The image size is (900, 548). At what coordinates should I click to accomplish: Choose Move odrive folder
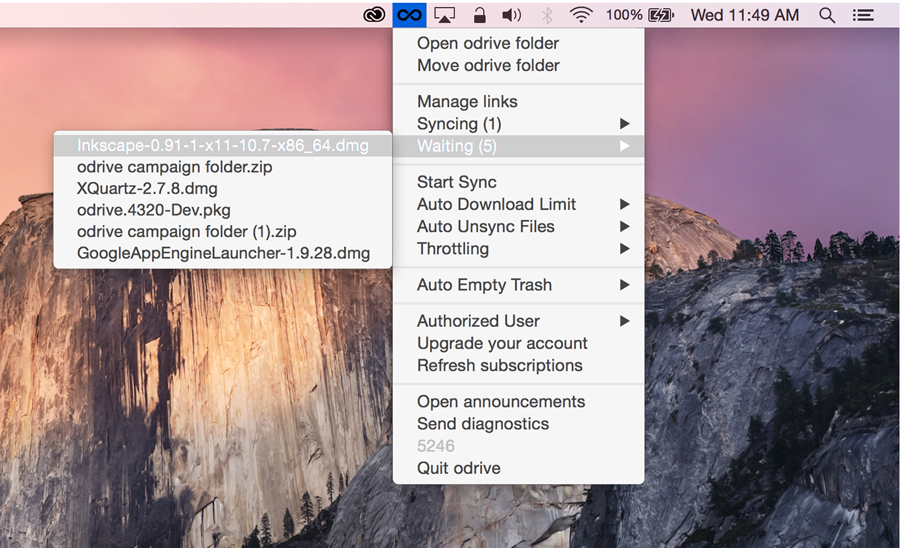518,65
